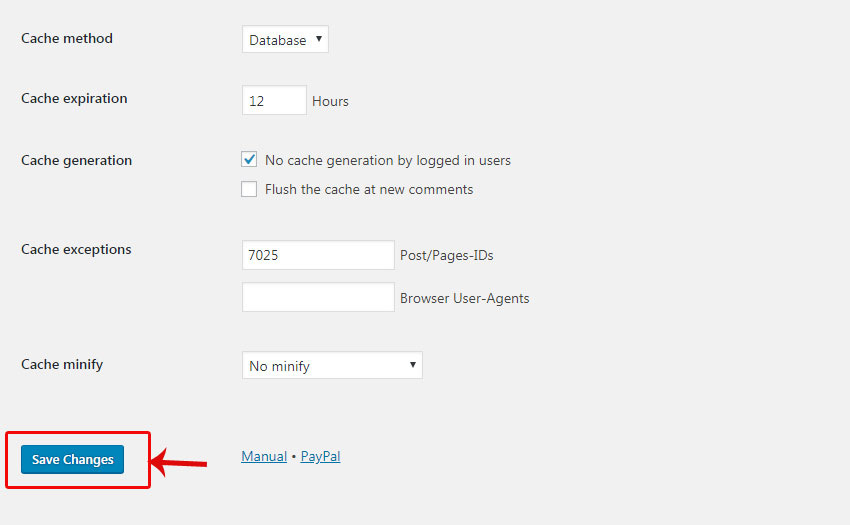Enable Flush the cache at new comments
Viewport: 850px width, 525px height.
click(249, 189)
